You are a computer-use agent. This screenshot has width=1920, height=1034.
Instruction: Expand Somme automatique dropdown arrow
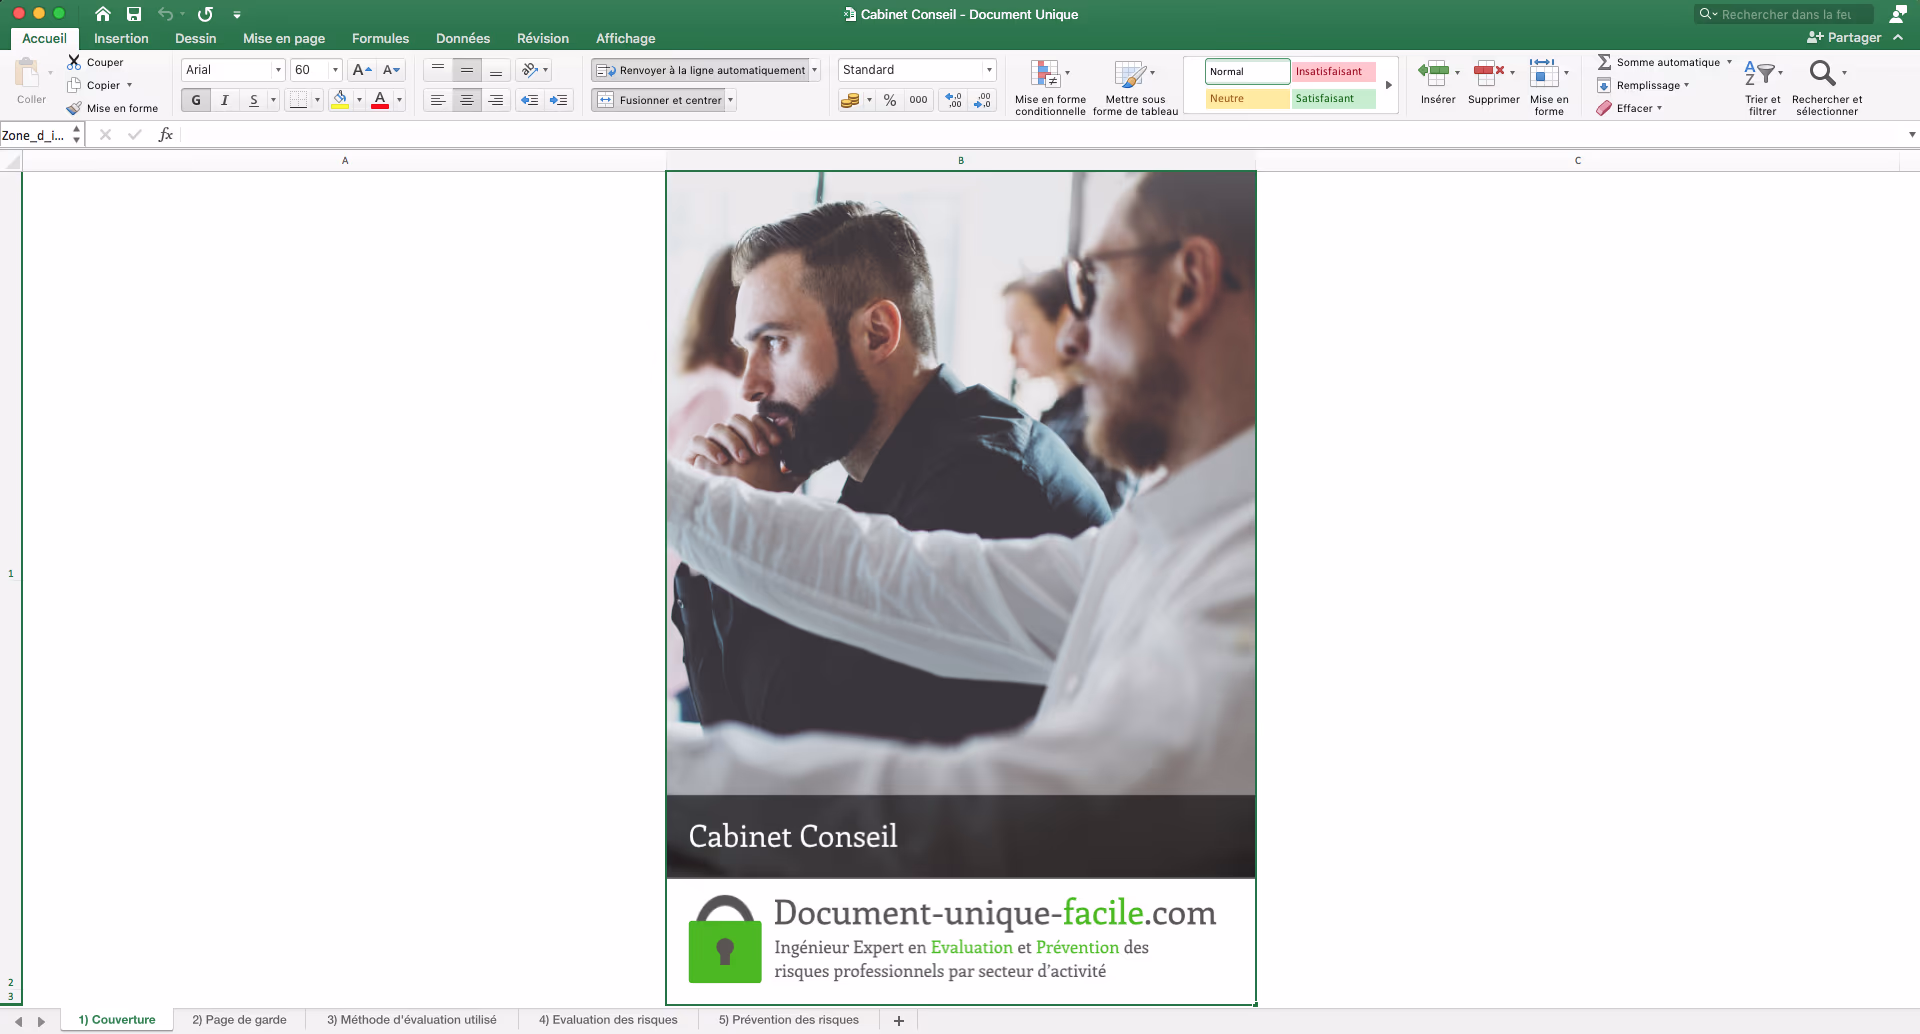(x=1729, y=62)
